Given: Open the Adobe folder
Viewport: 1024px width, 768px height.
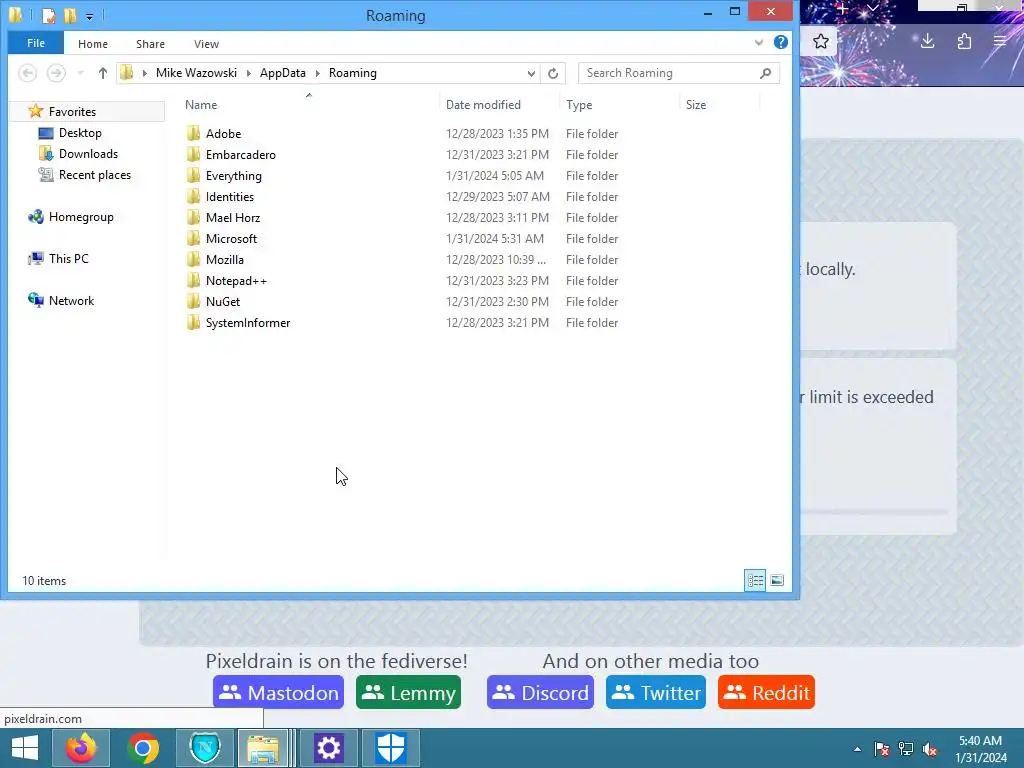Looking at the screenshot, I should pyautogui.click(x=223, y=134).
